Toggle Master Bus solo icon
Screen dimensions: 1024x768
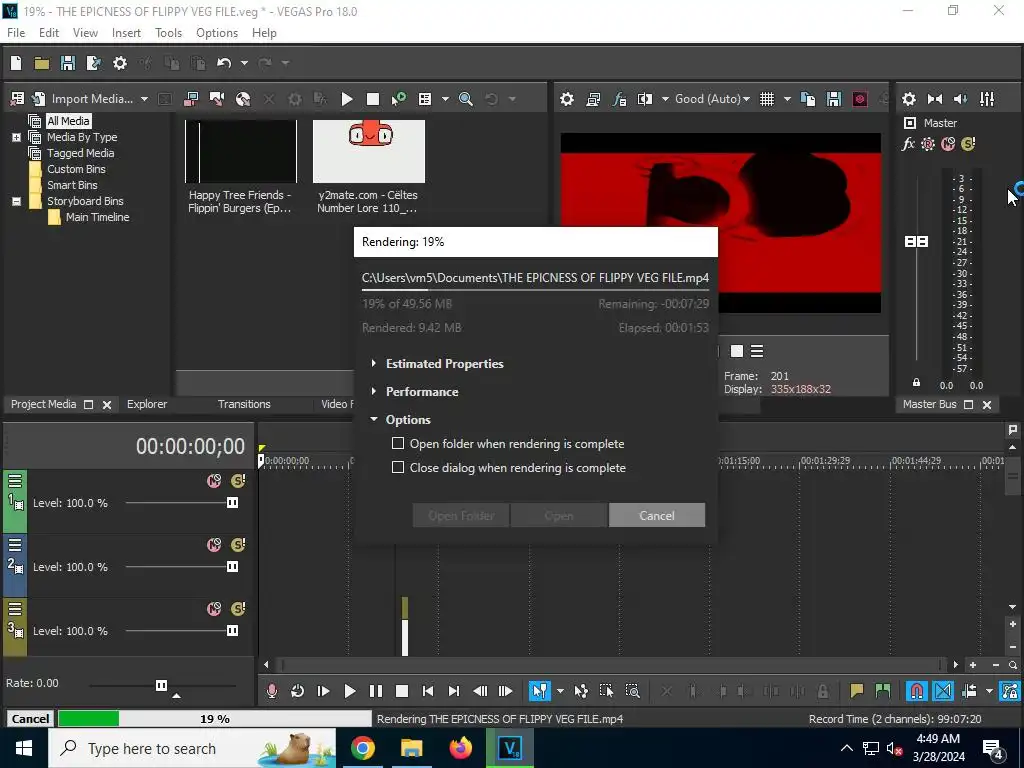click(968, 144)
